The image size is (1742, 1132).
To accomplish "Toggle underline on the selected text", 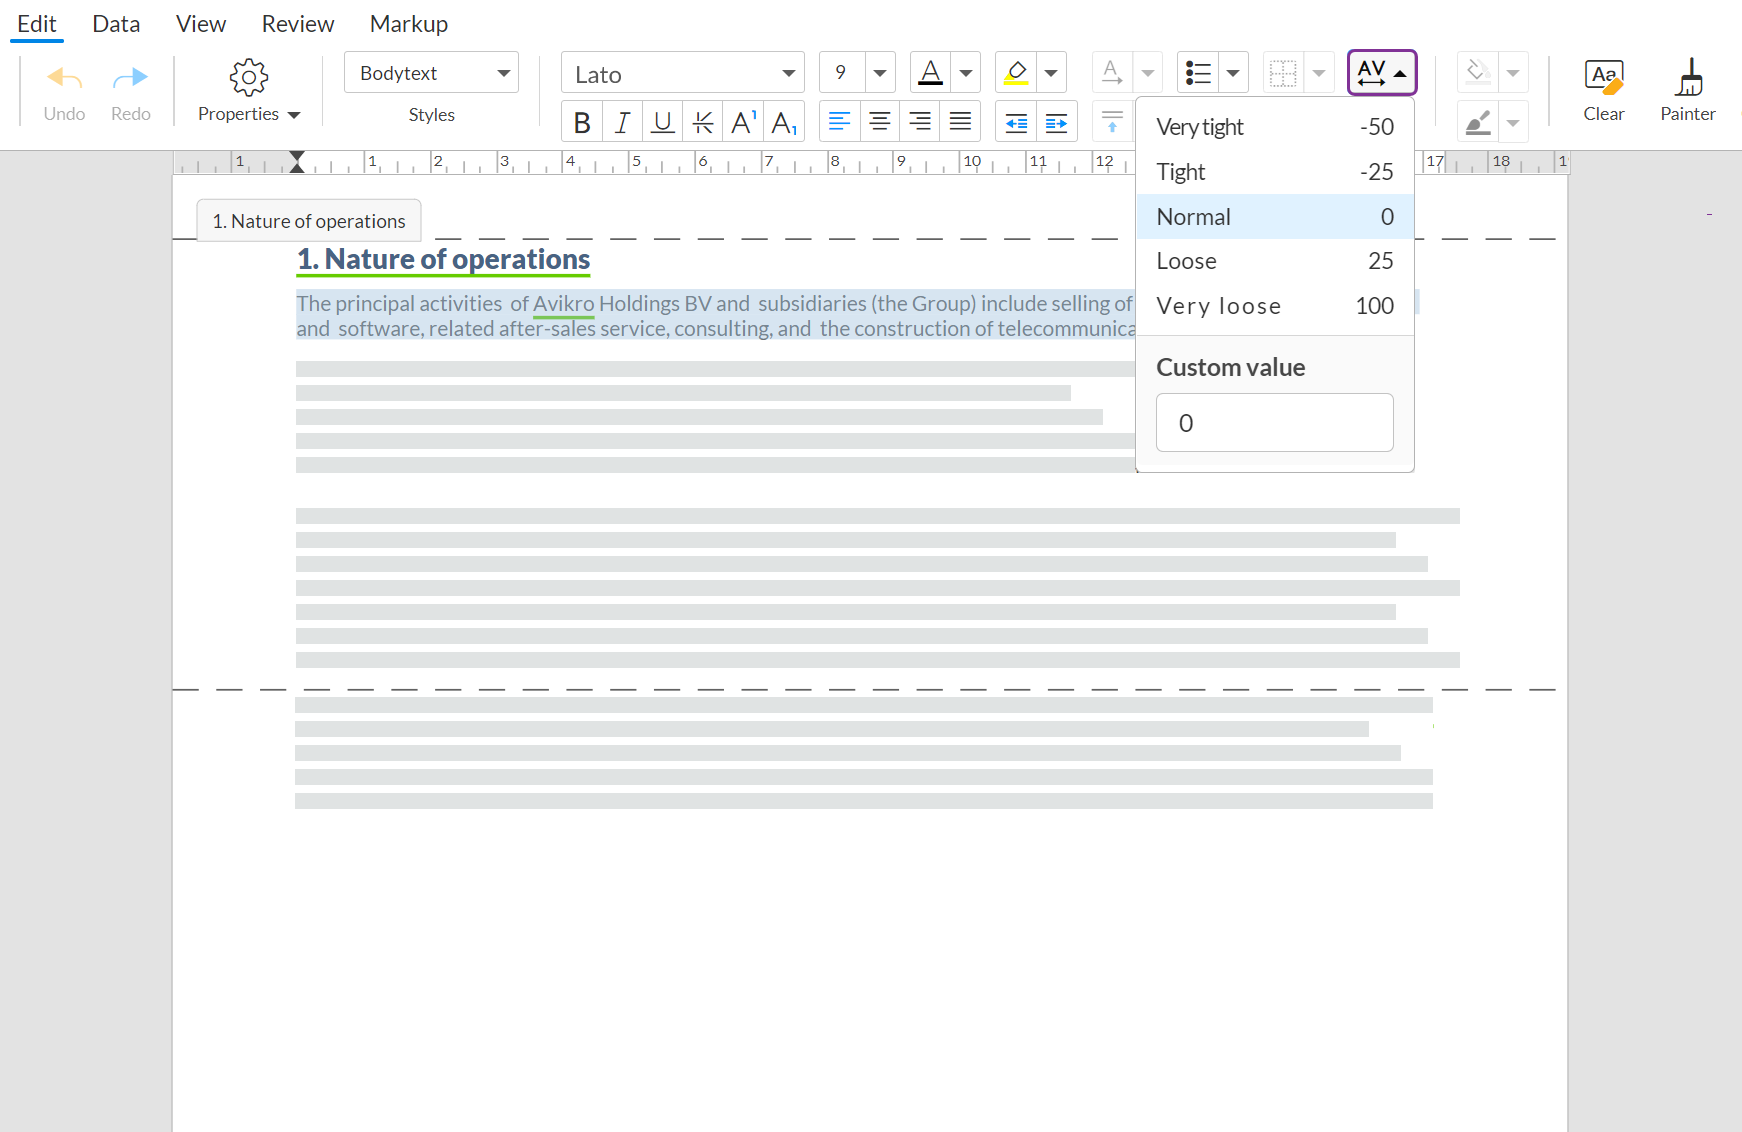I will (662, 121).
